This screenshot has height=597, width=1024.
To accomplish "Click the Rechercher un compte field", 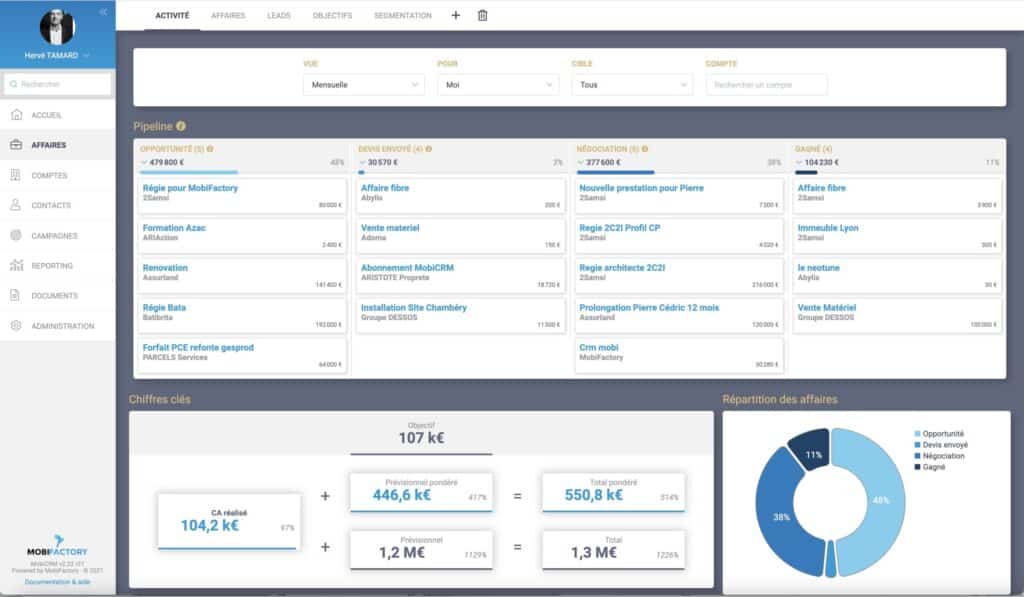I will coord(766,85).
